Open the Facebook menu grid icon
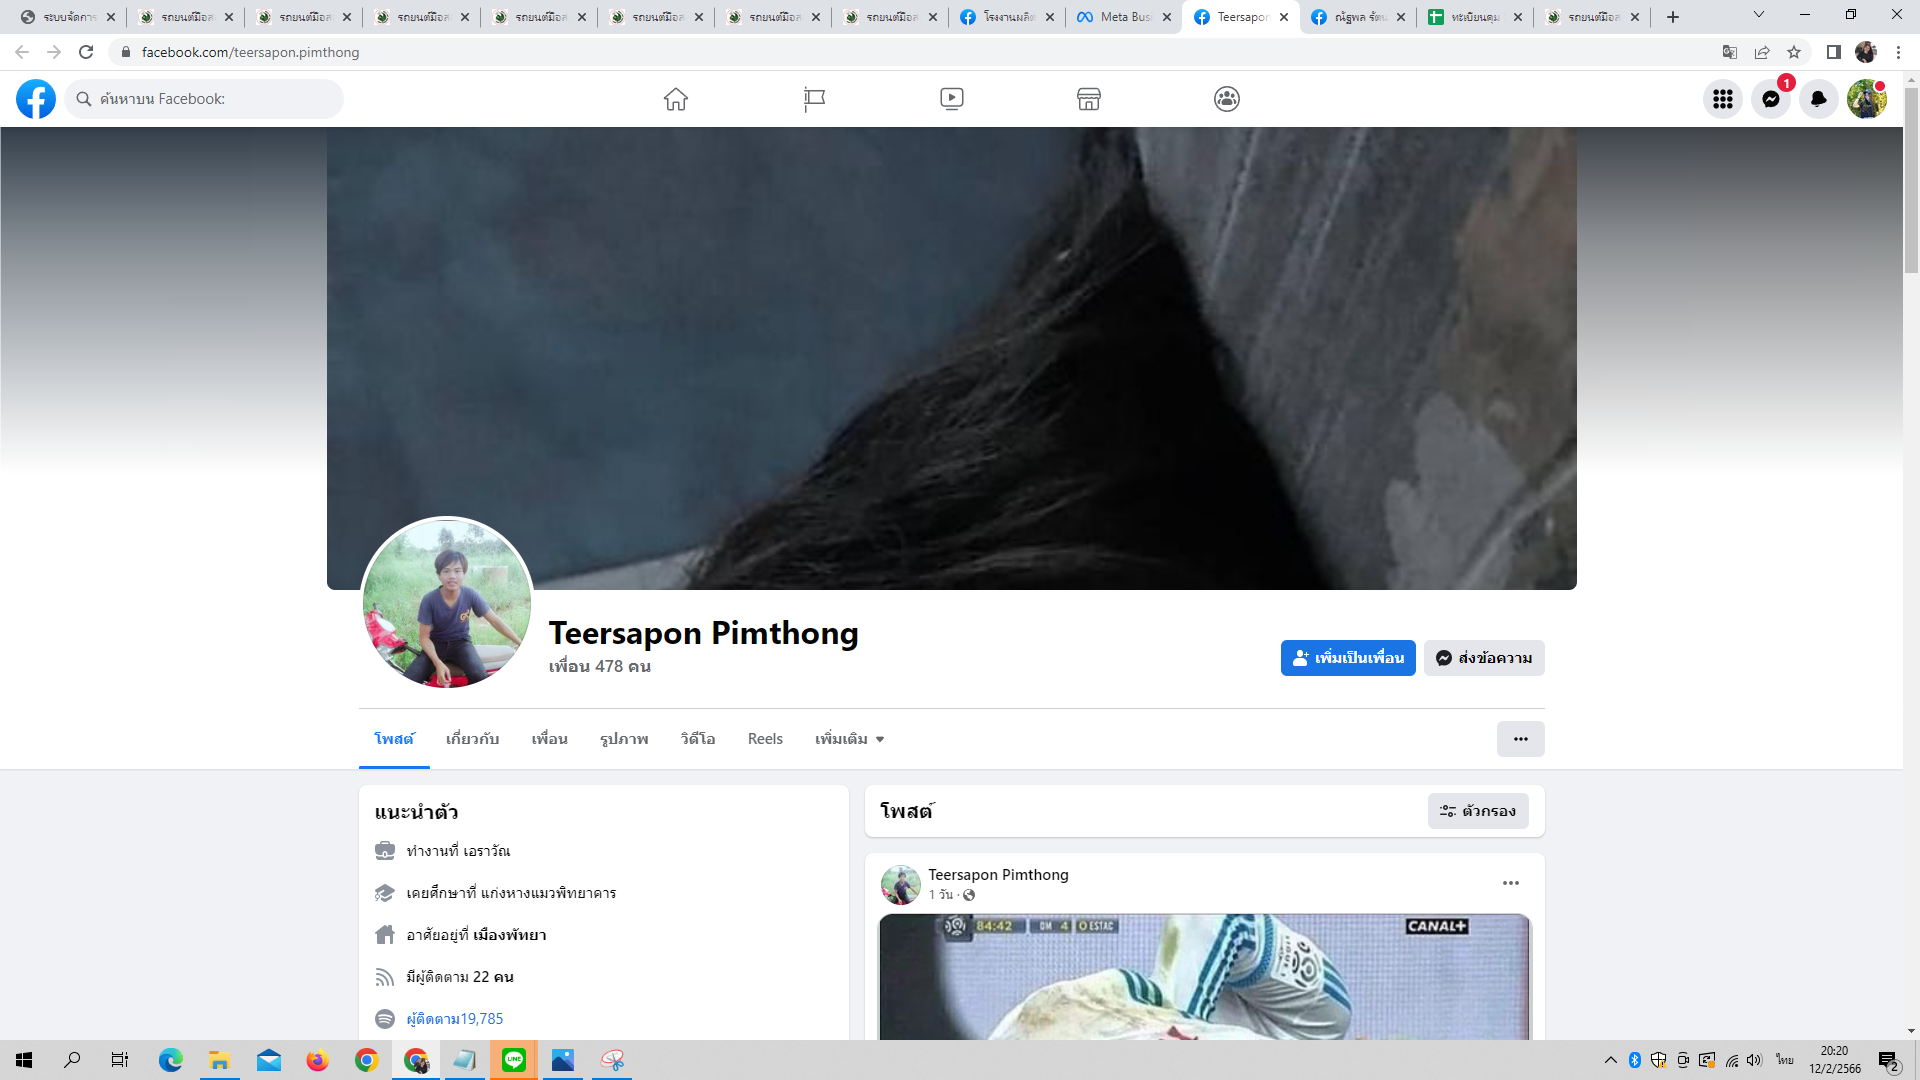 (x=1722, y=99)
